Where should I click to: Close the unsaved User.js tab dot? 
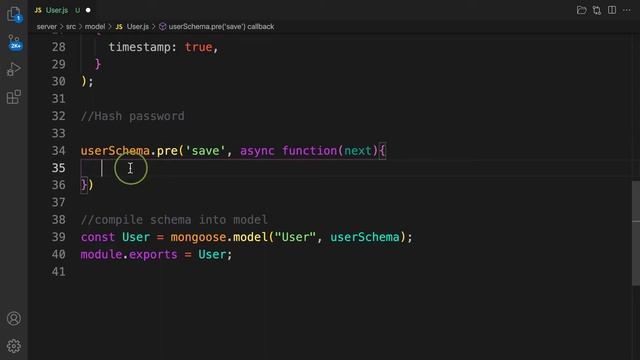pyautogui.click(x=88, y=10)
